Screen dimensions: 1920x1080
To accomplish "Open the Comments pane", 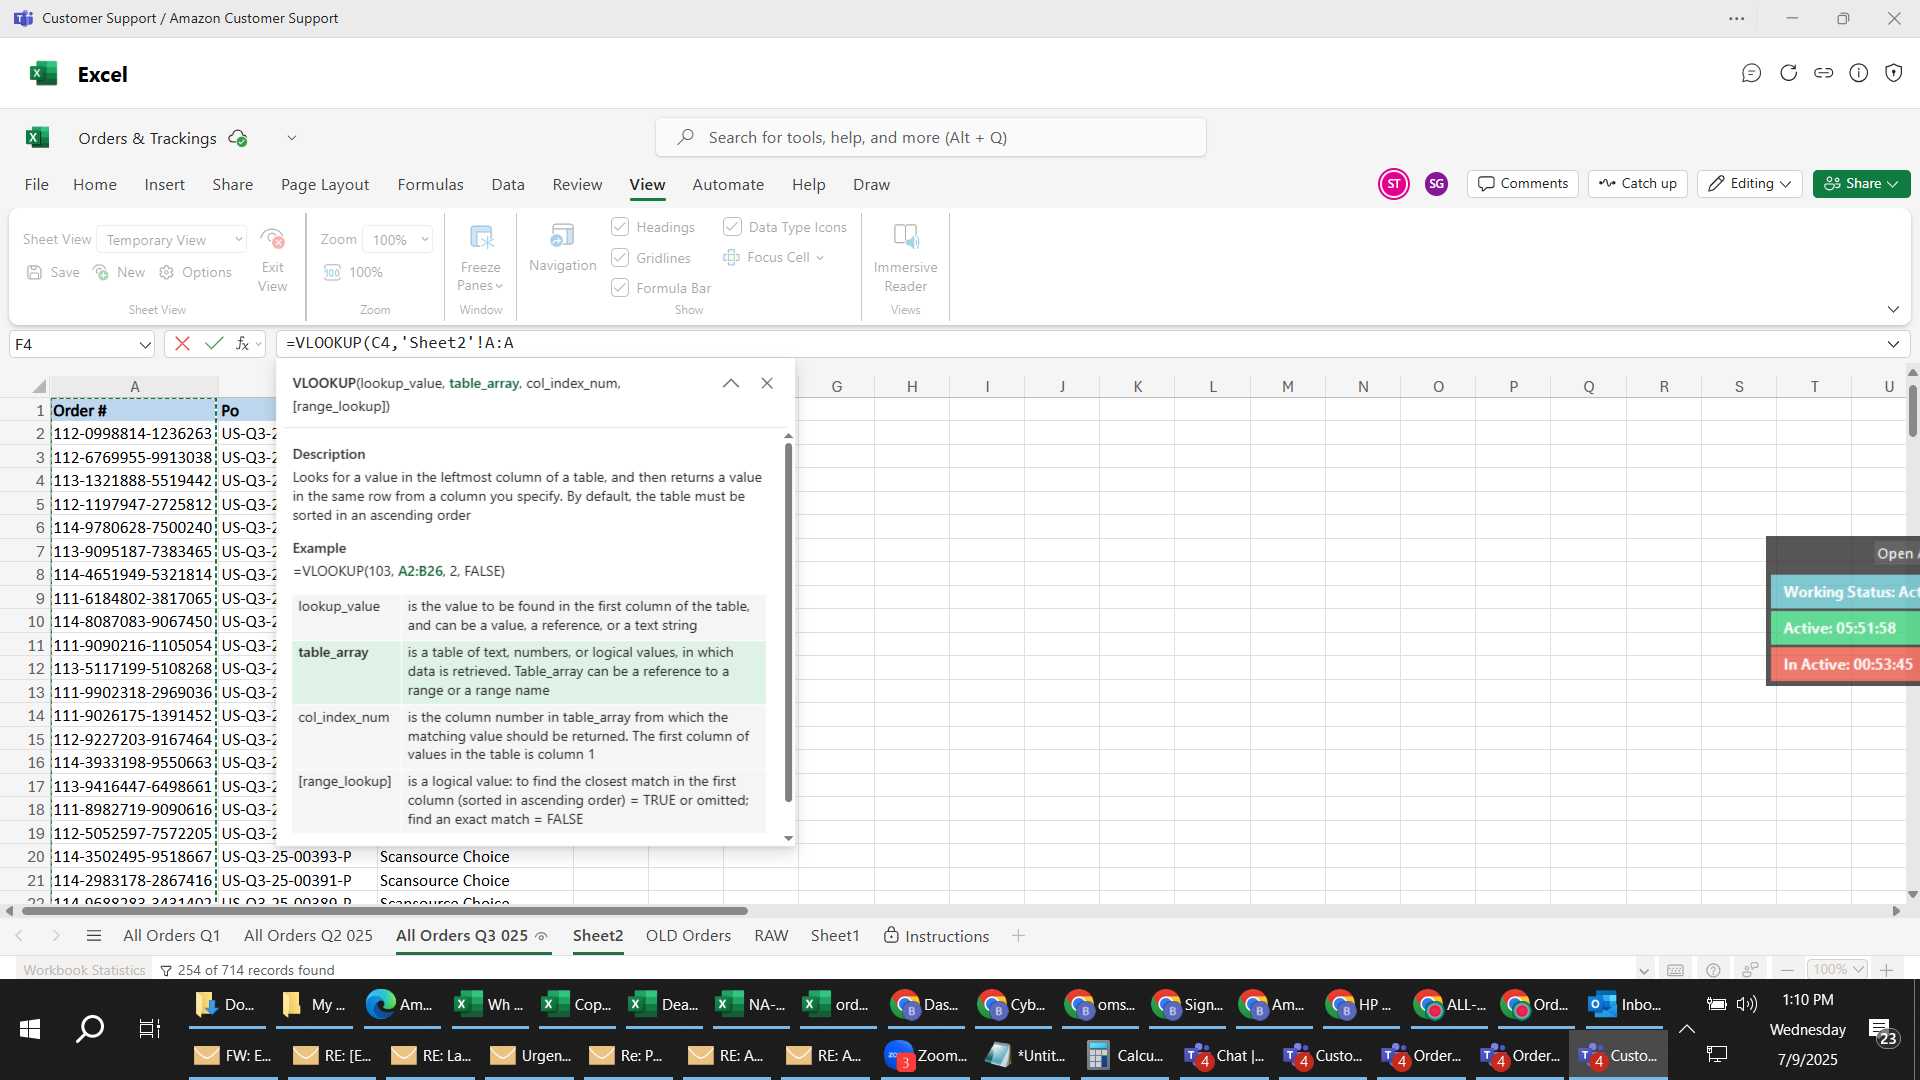I will 1522,184.
